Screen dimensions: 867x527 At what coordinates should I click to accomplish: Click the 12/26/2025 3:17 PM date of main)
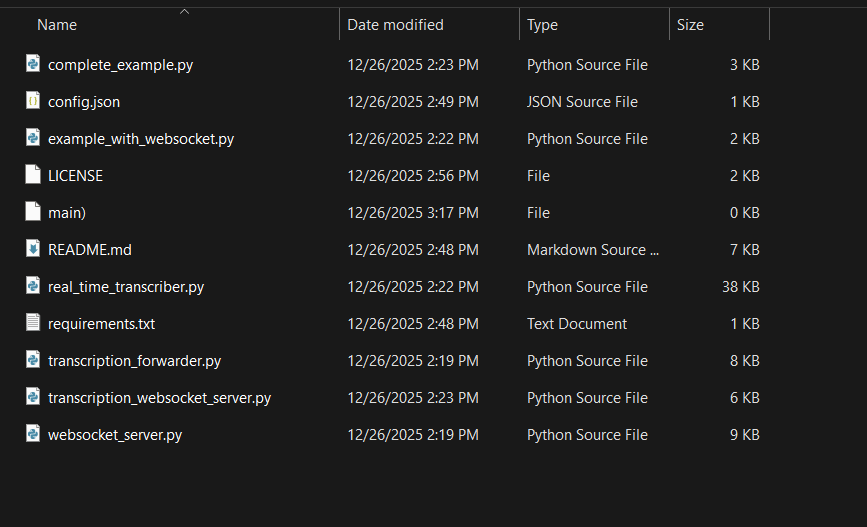[x=413, y=213]
